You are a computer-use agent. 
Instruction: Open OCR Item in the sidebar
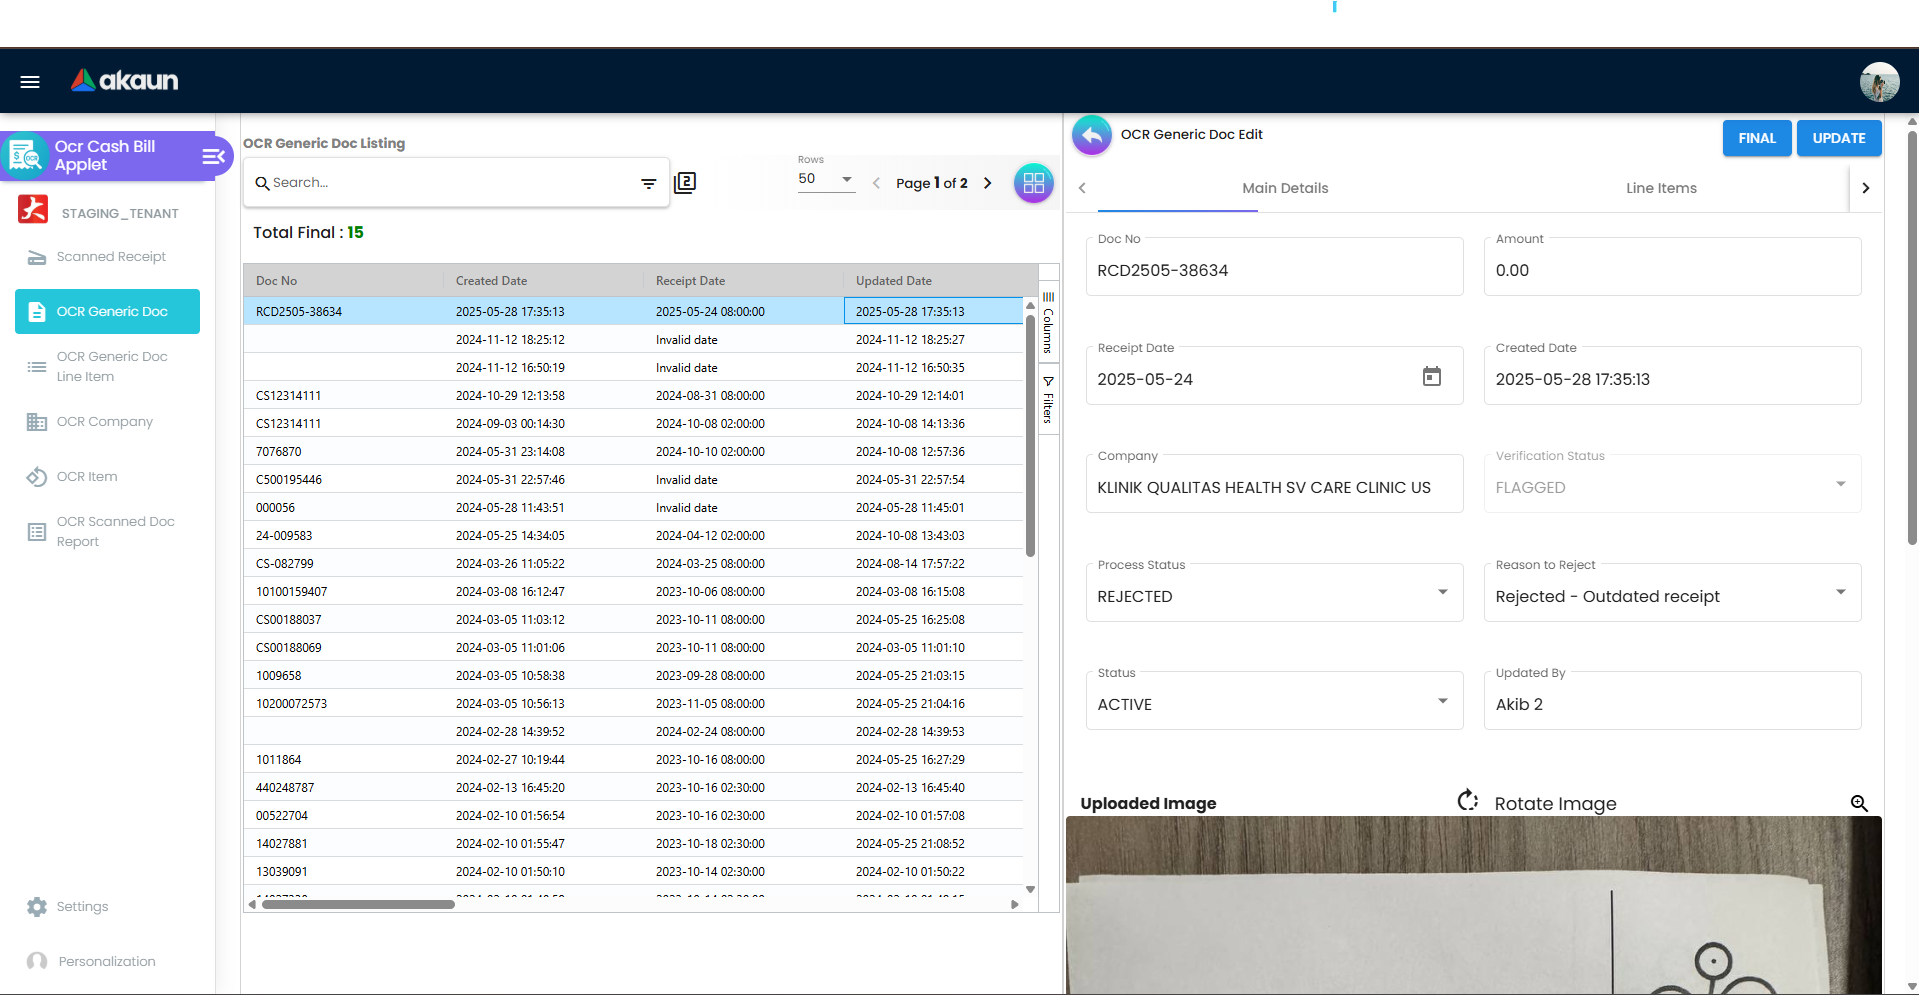[108, 477]
